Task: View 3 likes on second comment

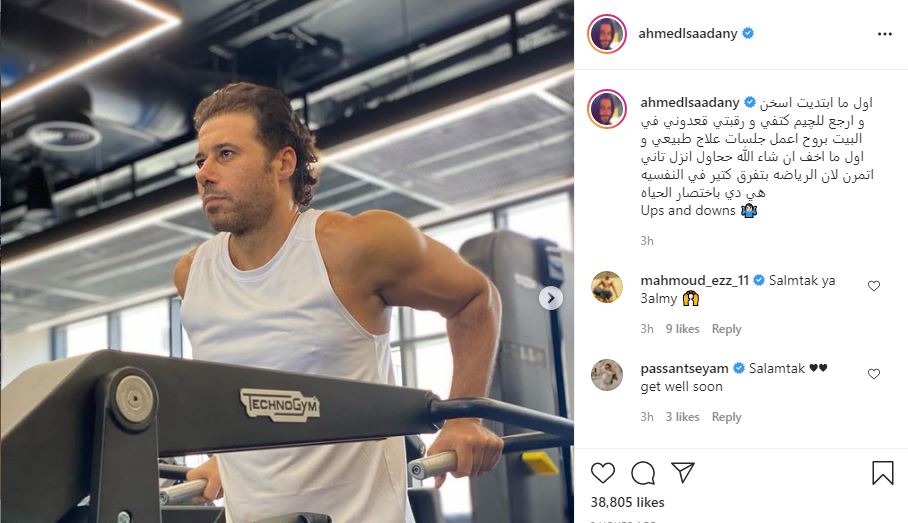Action: pyautogui.click(x=682, y=417)
